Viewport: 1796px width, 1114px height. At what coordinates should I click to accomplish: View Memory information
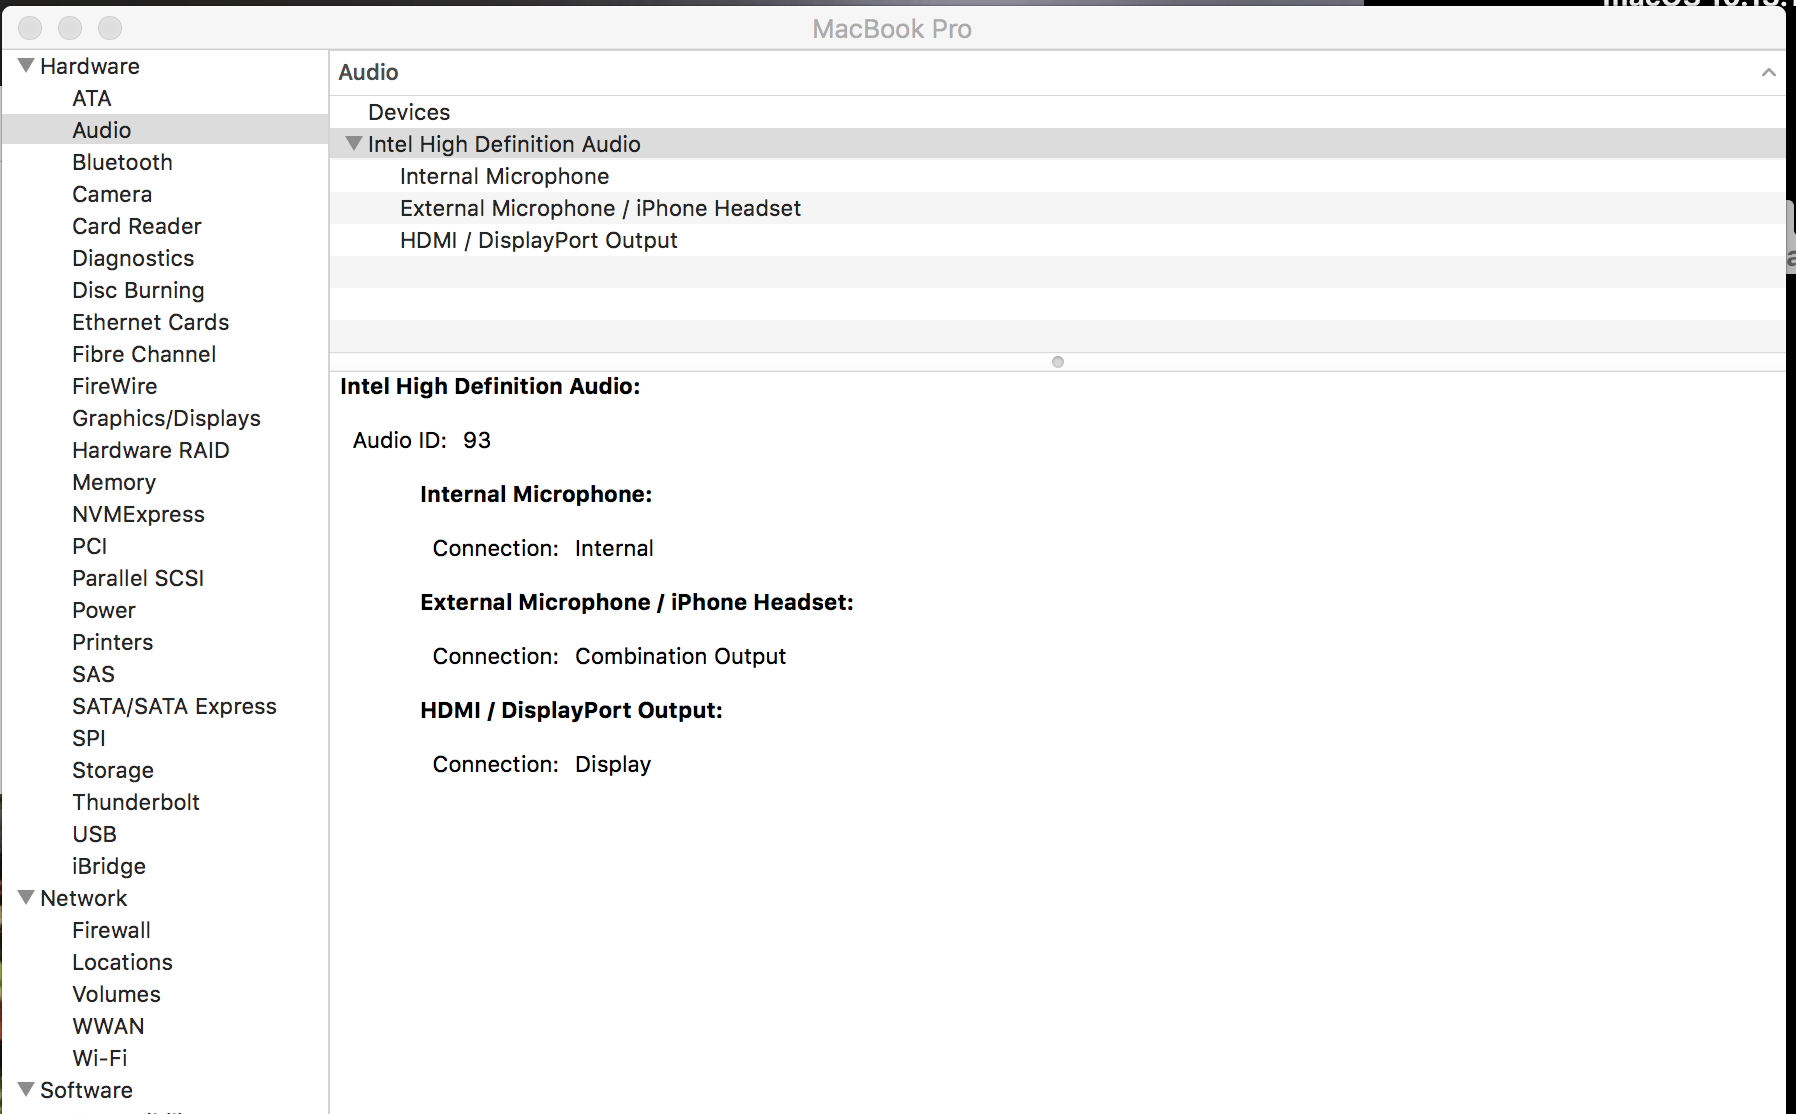114,482
